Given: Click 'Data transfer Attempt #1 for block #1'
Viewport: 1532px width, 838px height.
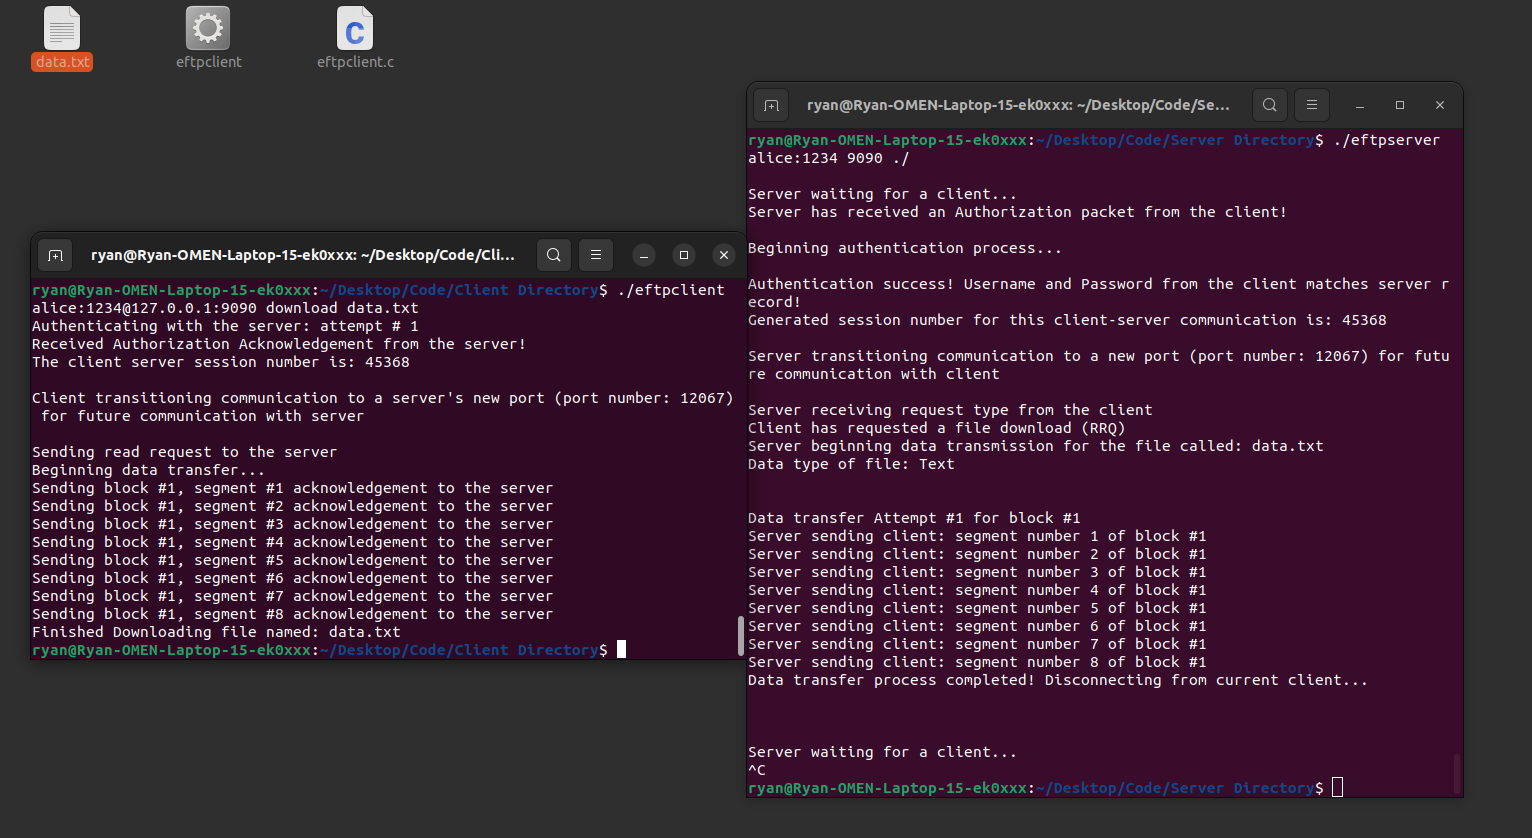Looking at the screenshot, I should point(914,518).
